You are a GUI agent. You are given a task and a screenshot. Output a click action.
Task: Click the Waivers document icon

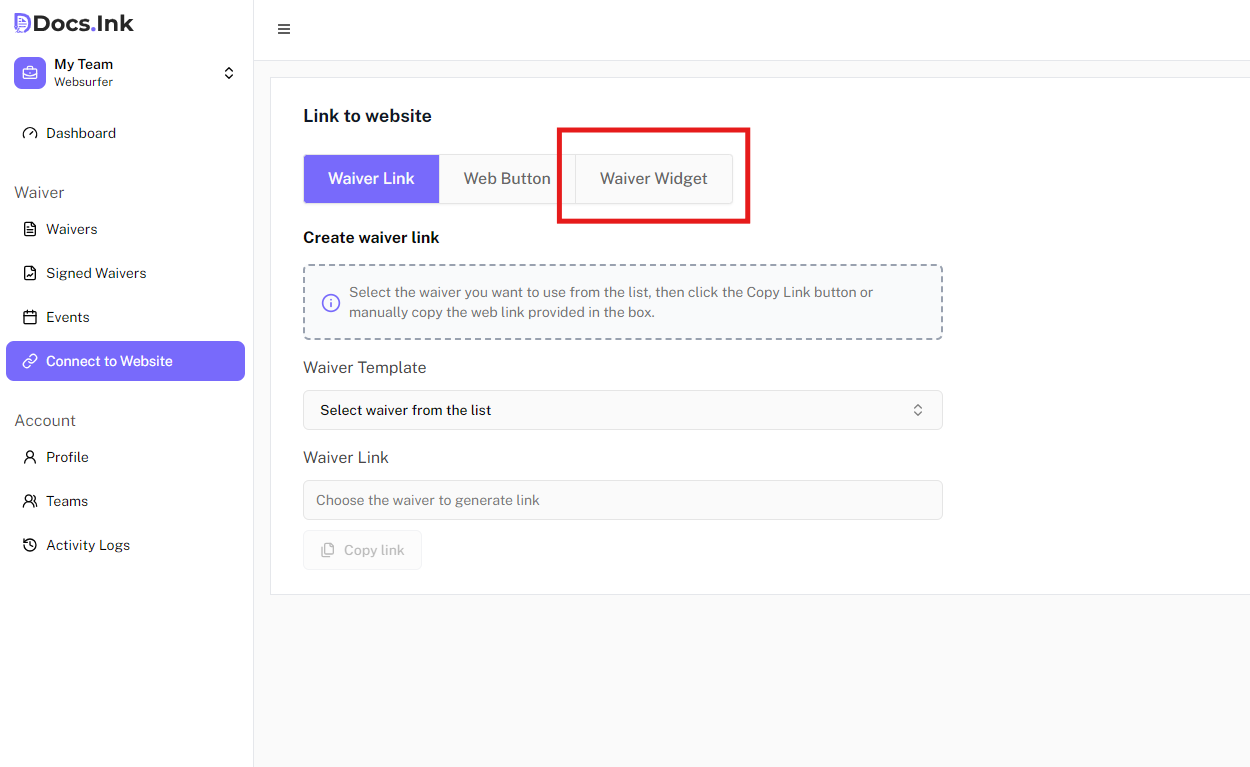pyautogui.click(x=30, y=229)
